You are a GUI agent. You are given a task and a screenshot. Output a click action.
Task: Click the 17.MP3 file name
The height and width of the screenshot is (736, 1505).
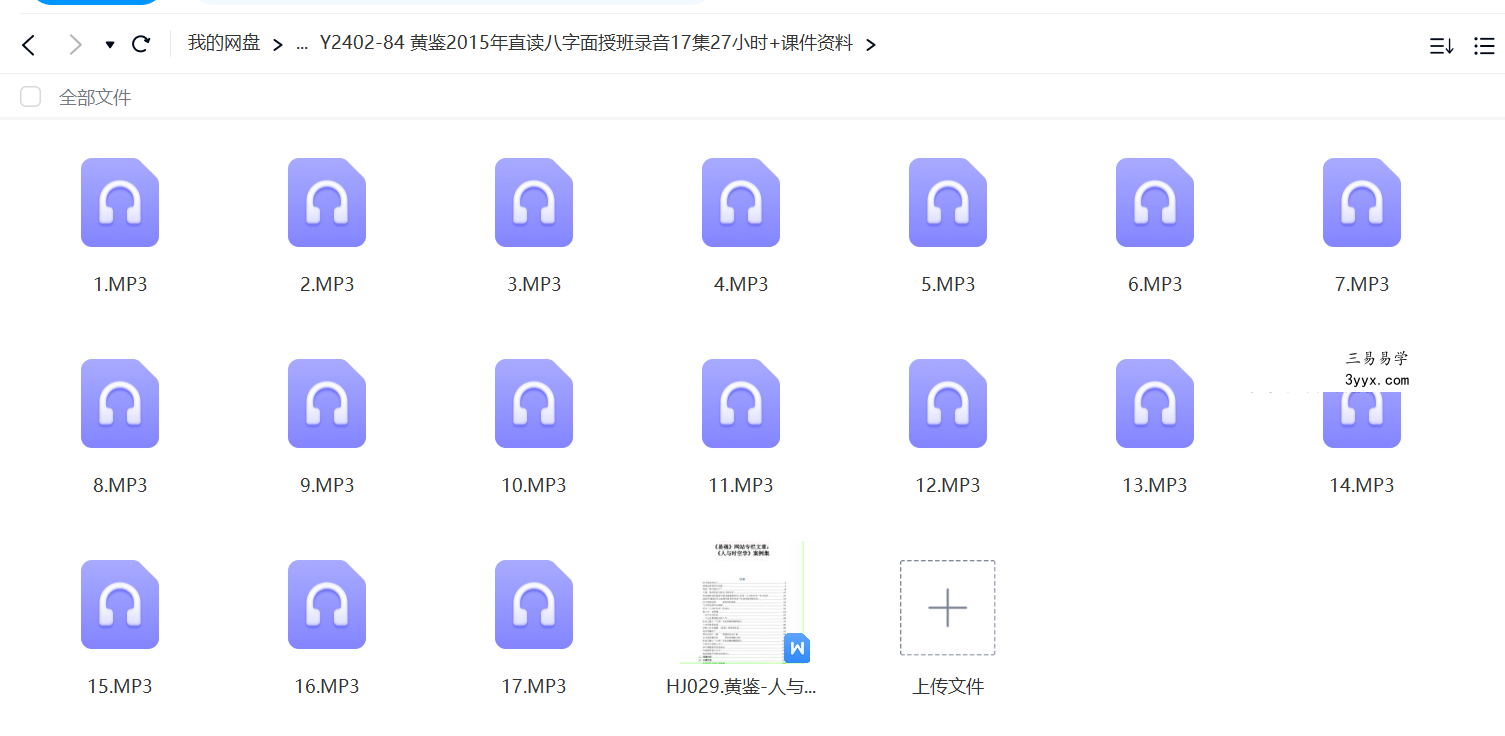click(534, 686)
